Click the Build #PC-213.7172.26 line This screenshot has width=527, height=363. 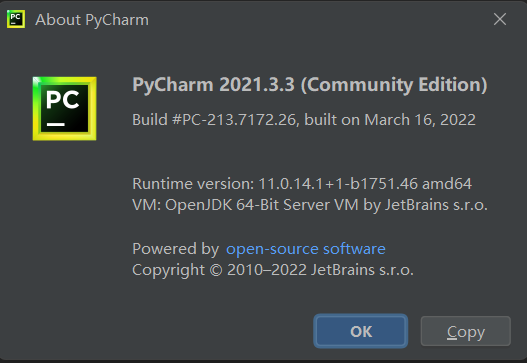point(304,120)
